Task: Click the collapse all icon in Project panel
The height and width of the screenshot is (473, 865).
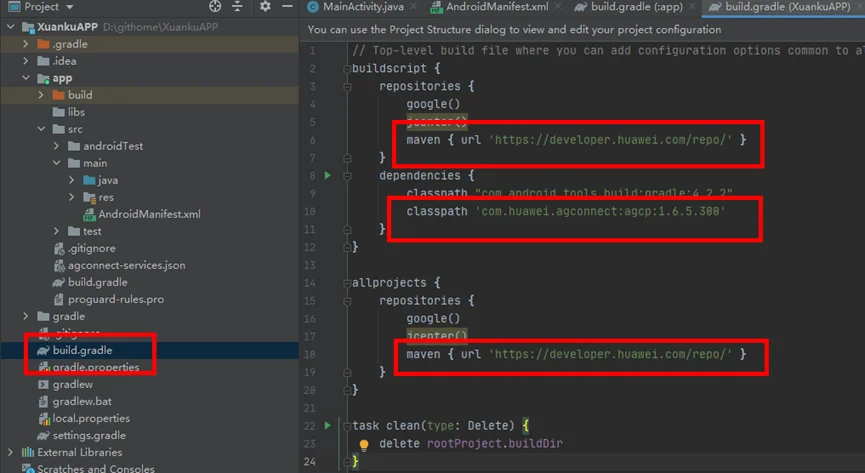Action: 237,7
